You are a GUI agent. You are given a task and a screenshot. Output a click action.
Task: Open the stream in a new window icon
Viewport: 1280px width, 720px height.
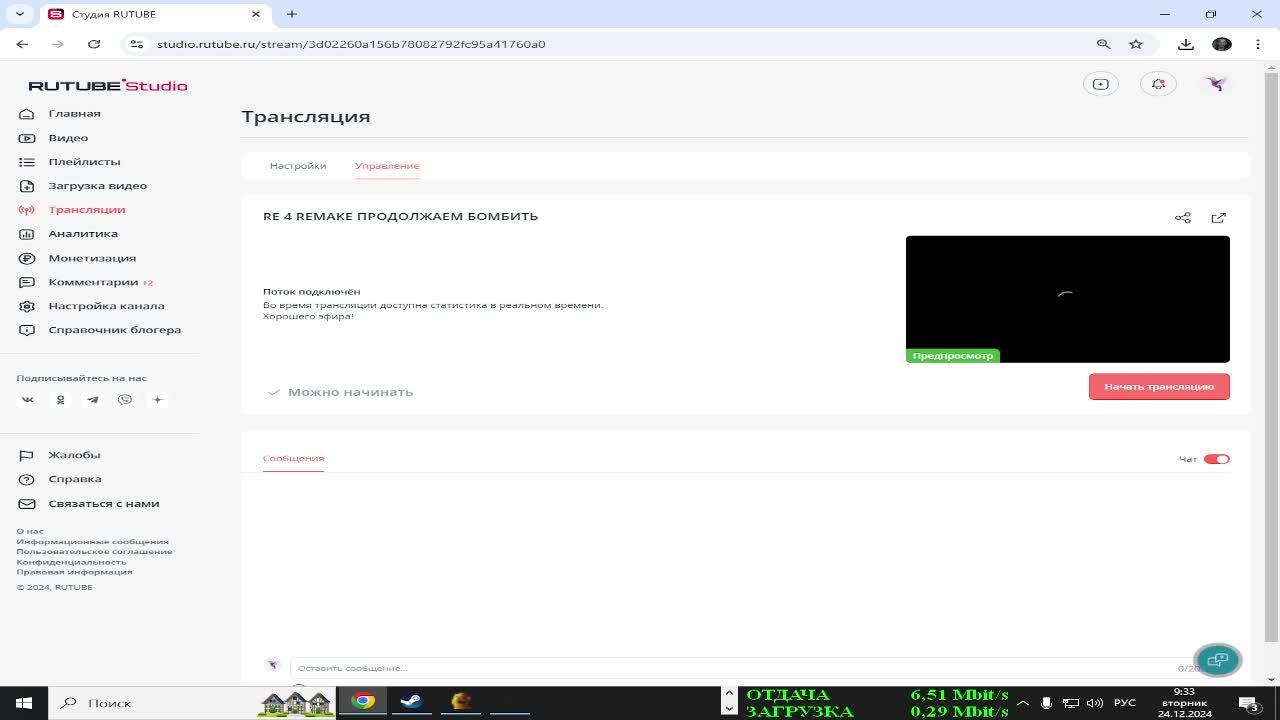pyautogui.click(x=1218, y=218)
